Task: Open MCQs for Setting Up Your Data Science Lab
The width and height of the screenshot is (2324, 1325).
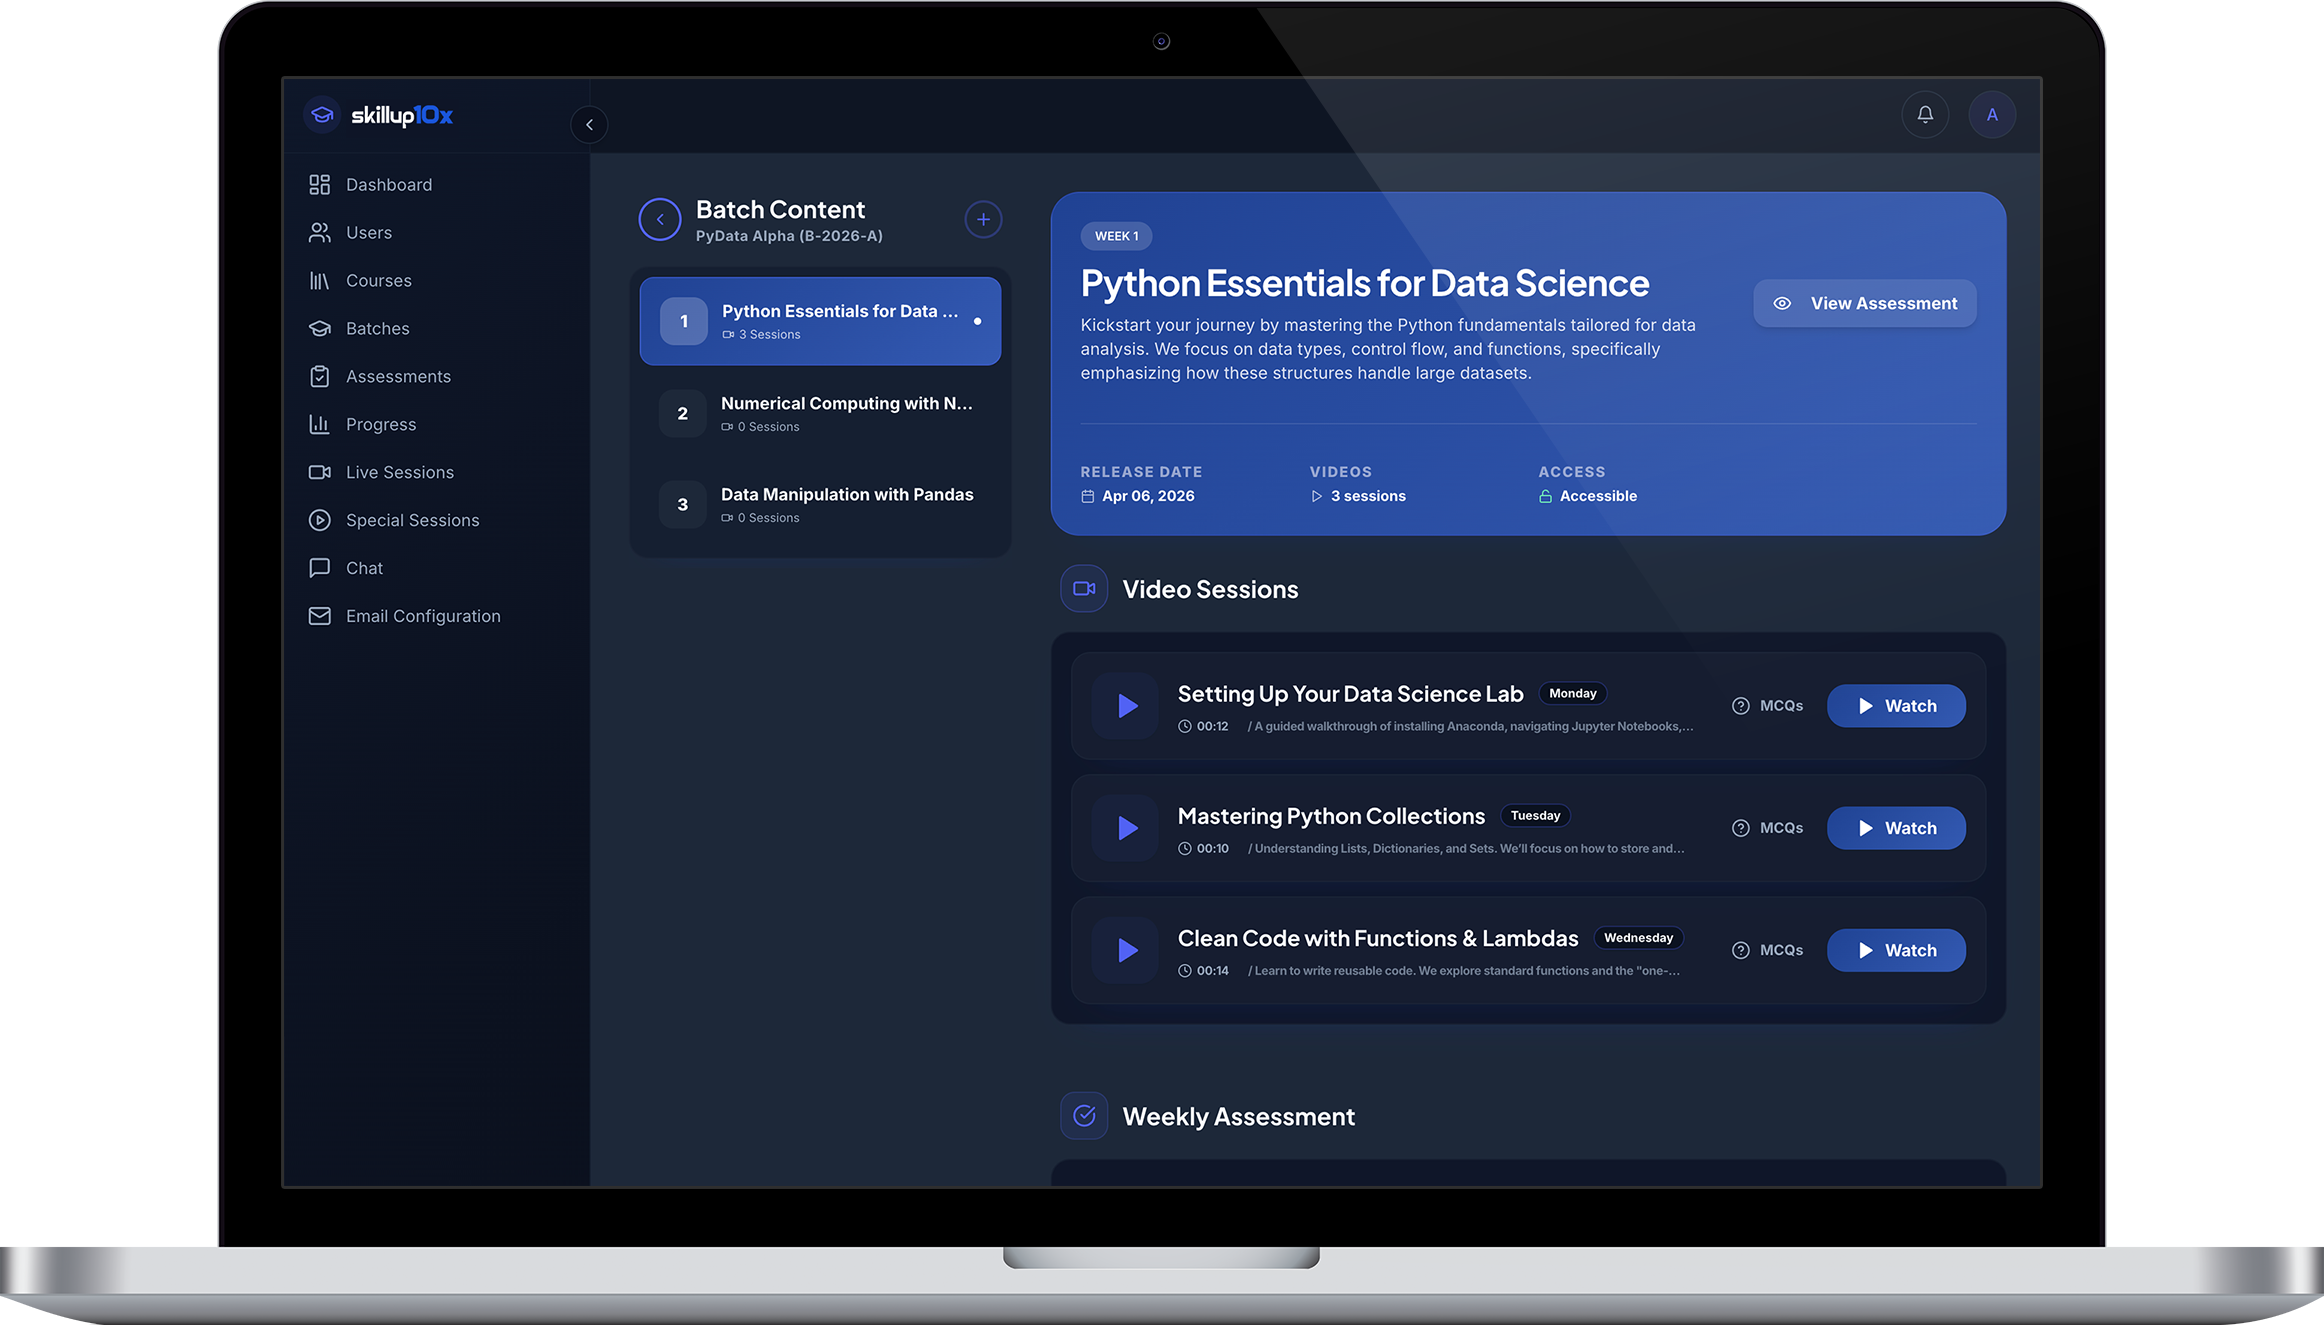Action: tap(1767, 706)
